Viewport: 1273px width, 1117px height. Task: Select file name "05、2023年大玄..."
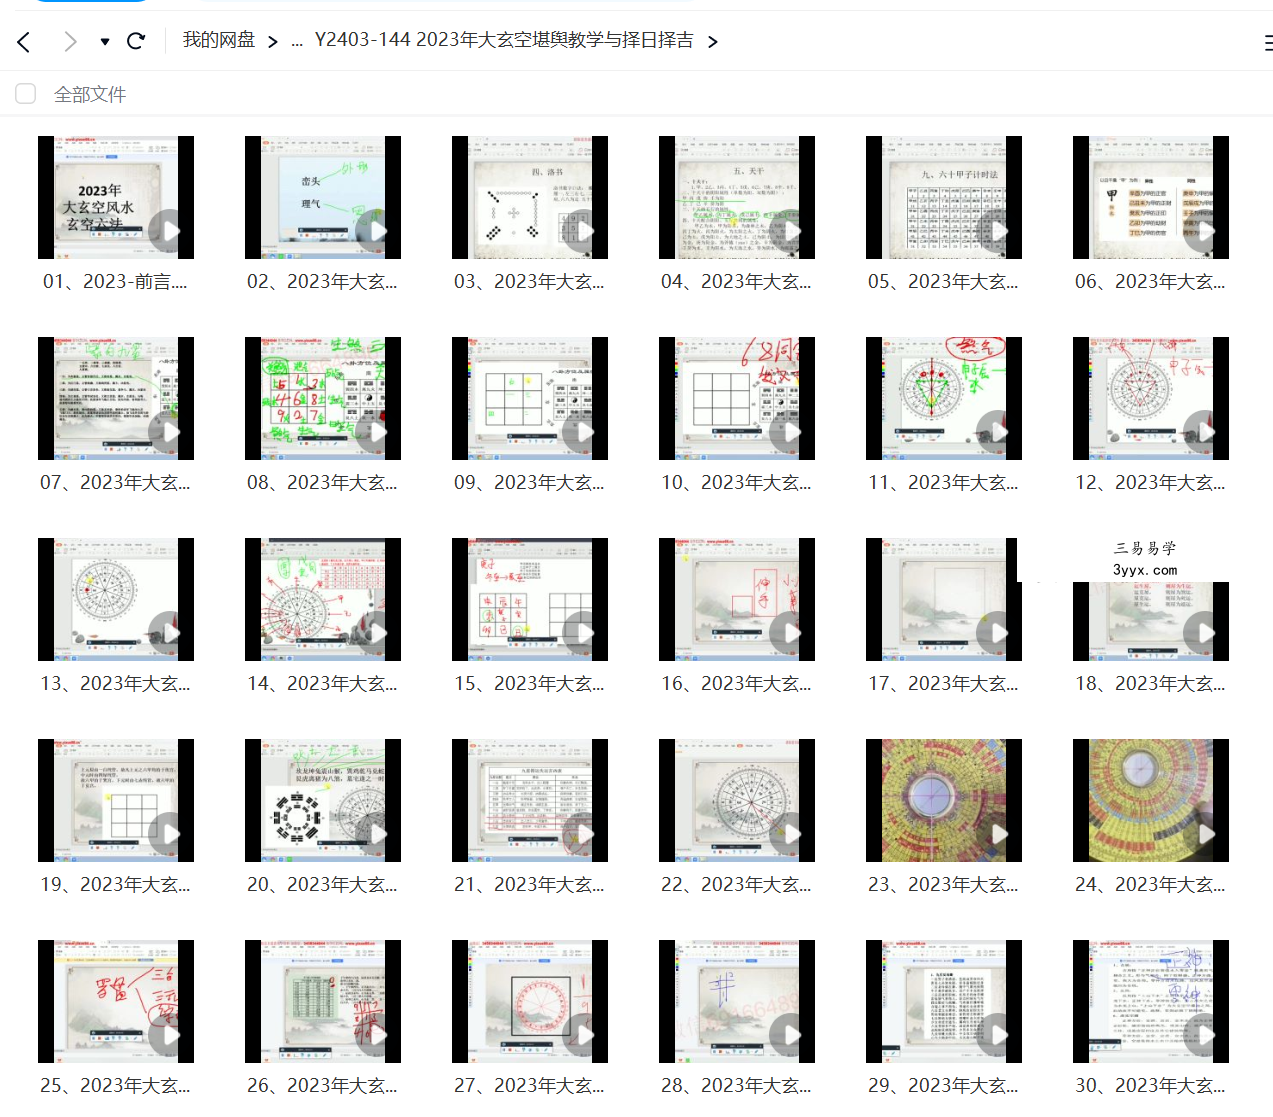943,282
